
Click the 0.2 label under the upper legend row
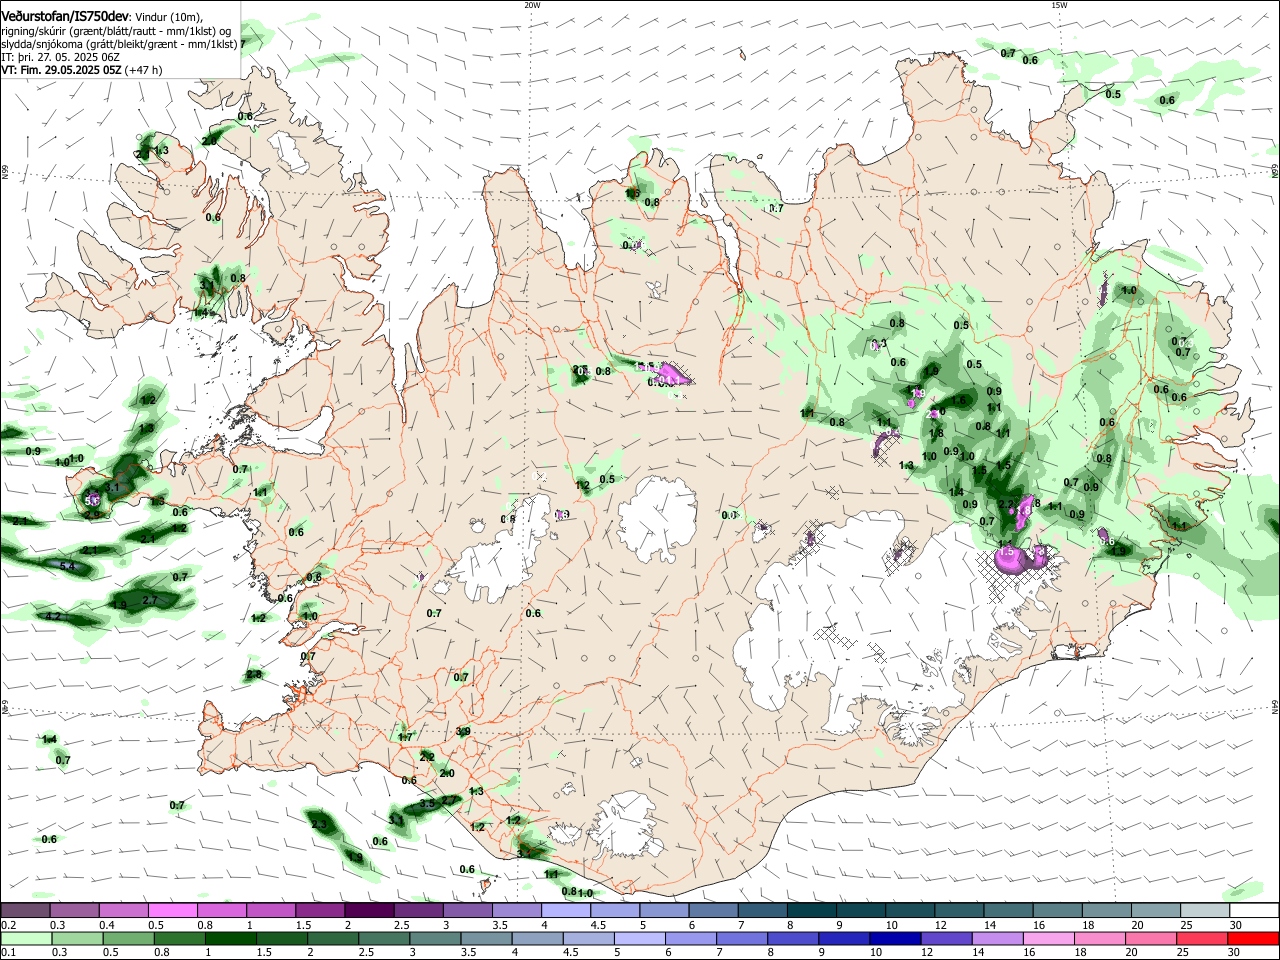[8, 925]
